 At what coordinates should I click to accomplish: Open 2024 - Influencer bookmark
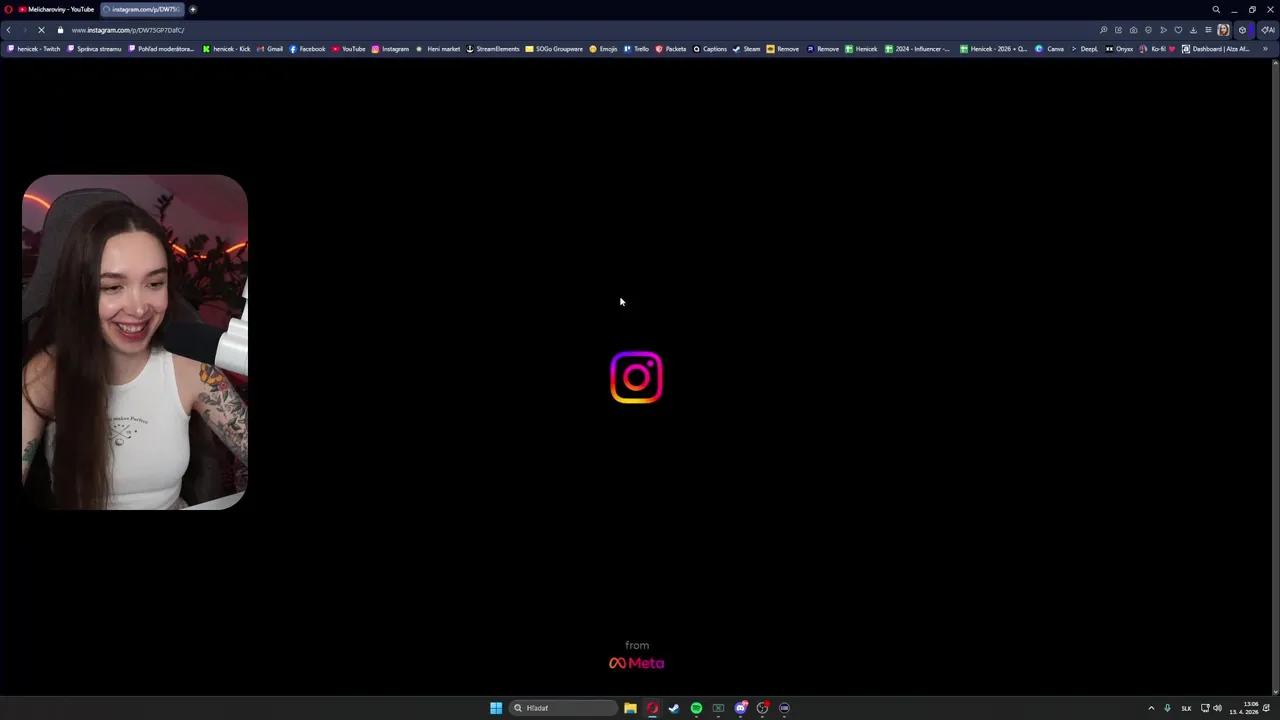(917, 49)
